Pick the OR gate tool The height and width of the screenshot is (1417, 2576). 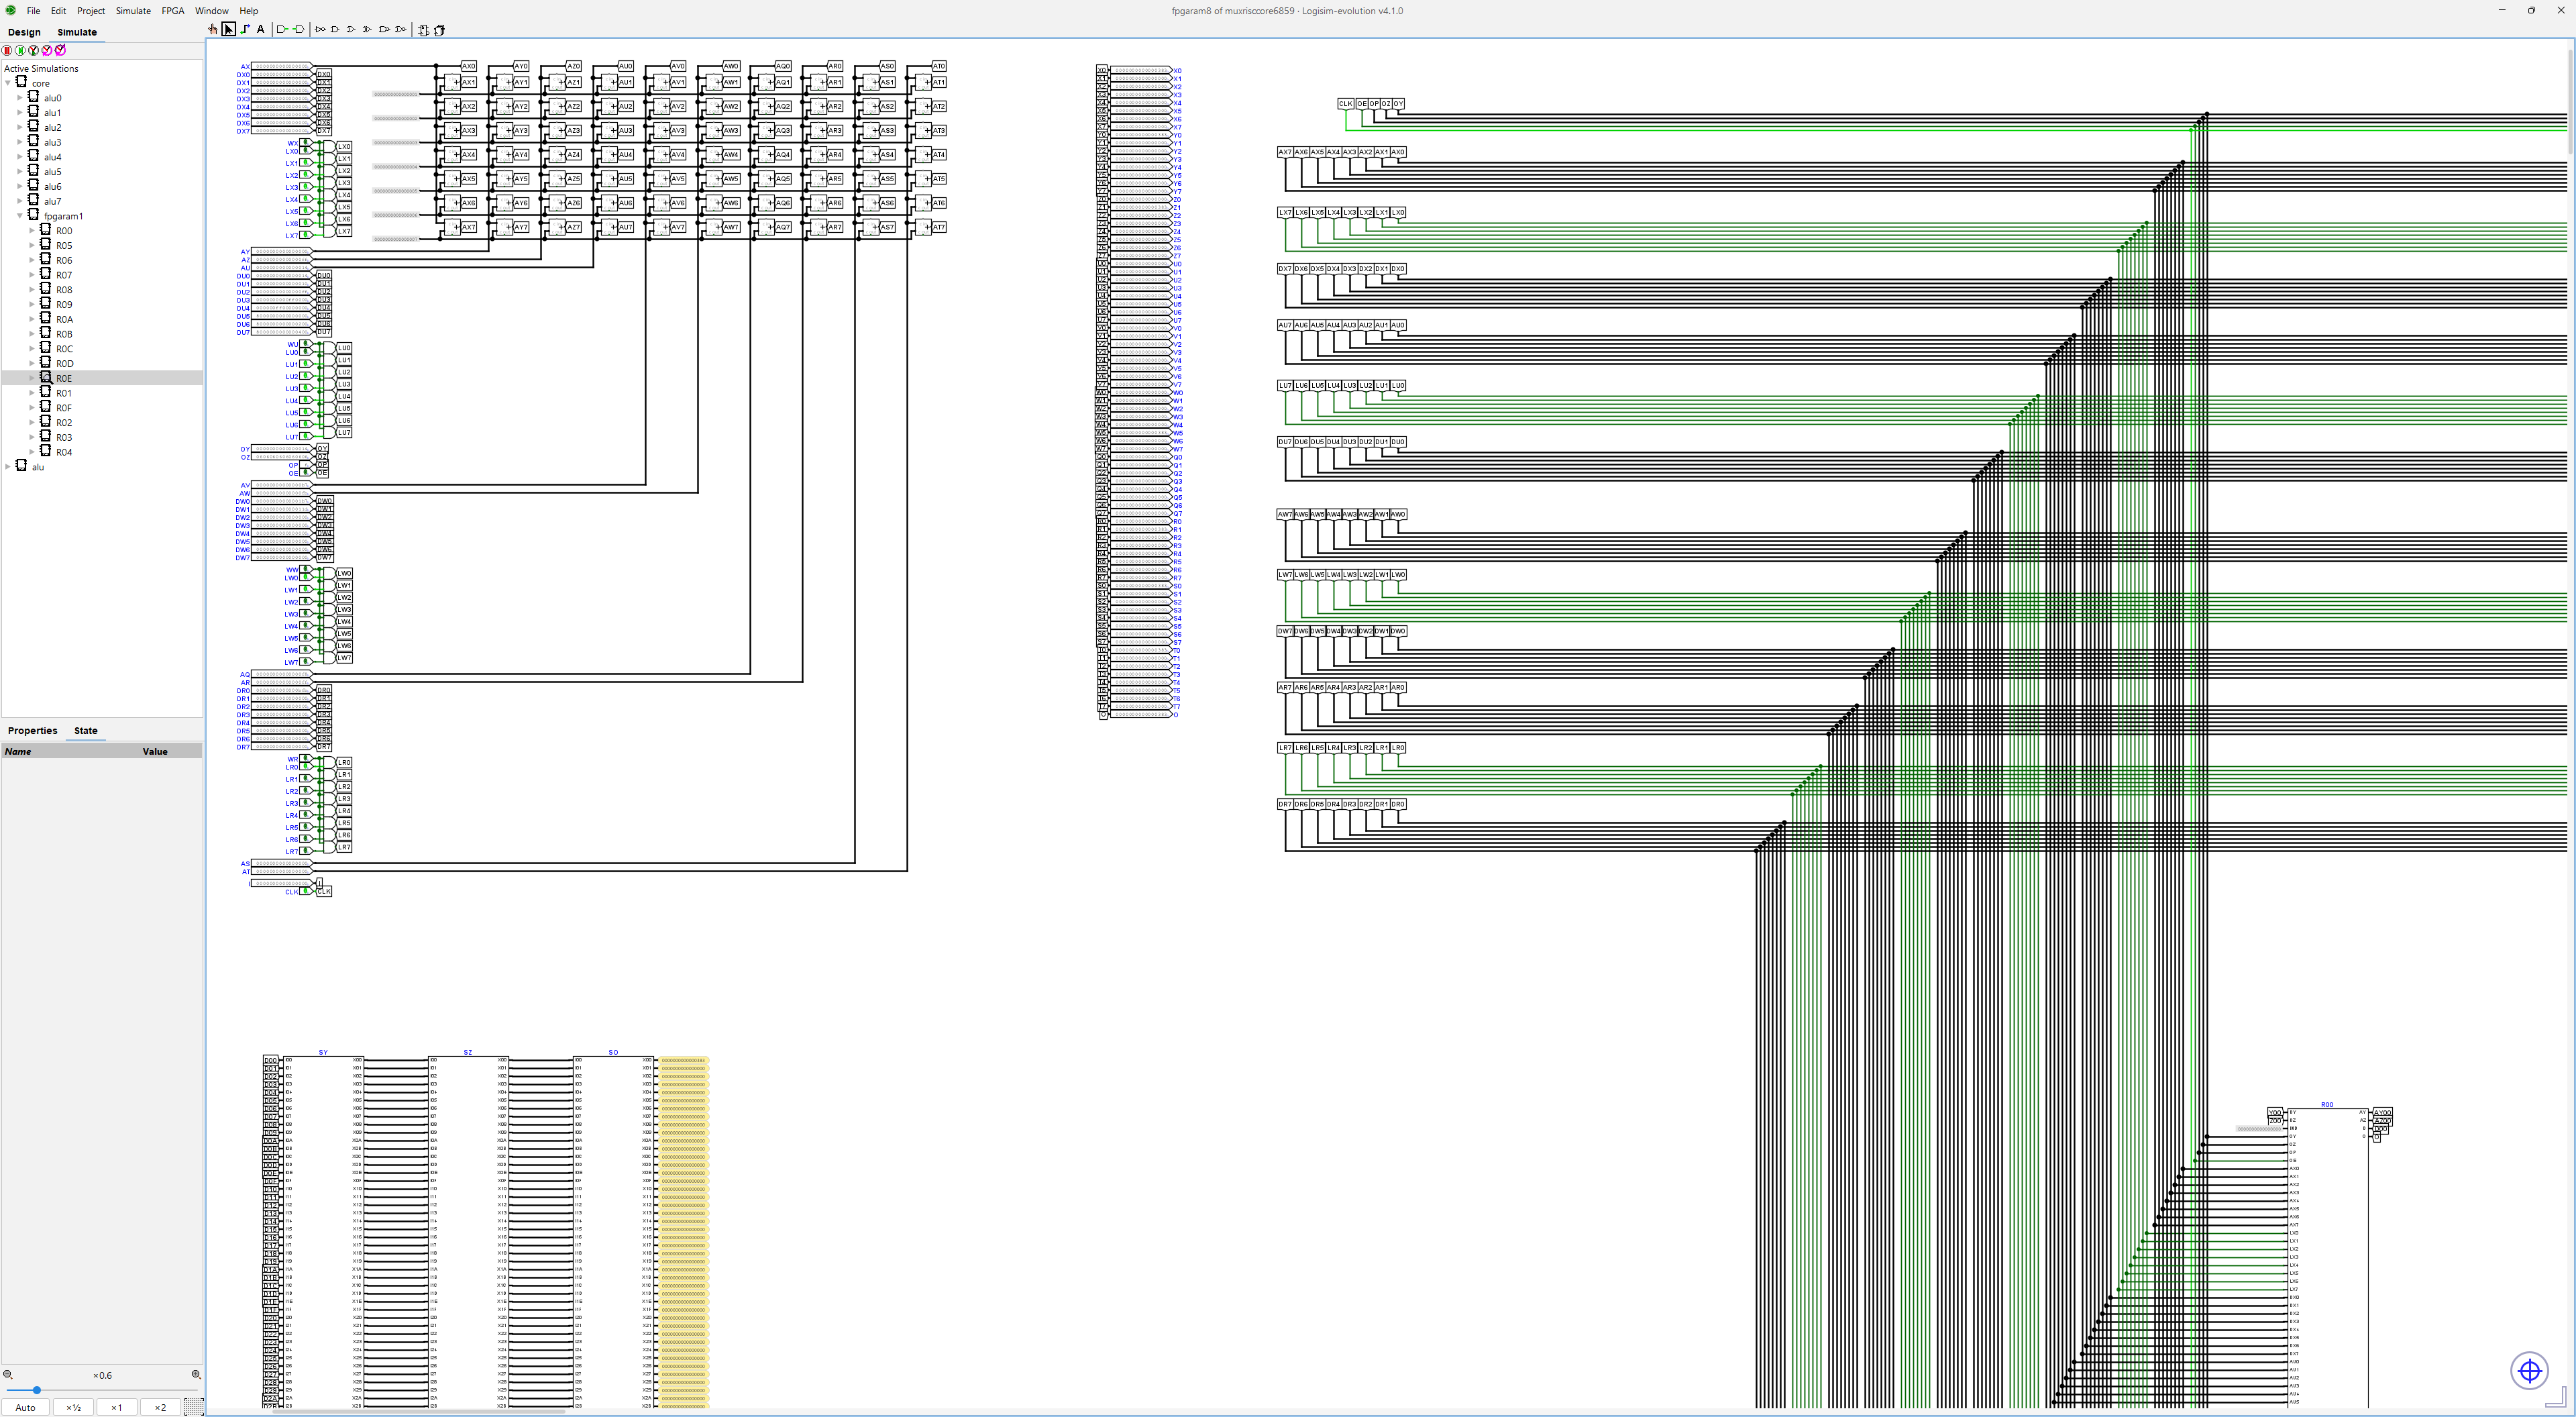pos(352,29)
